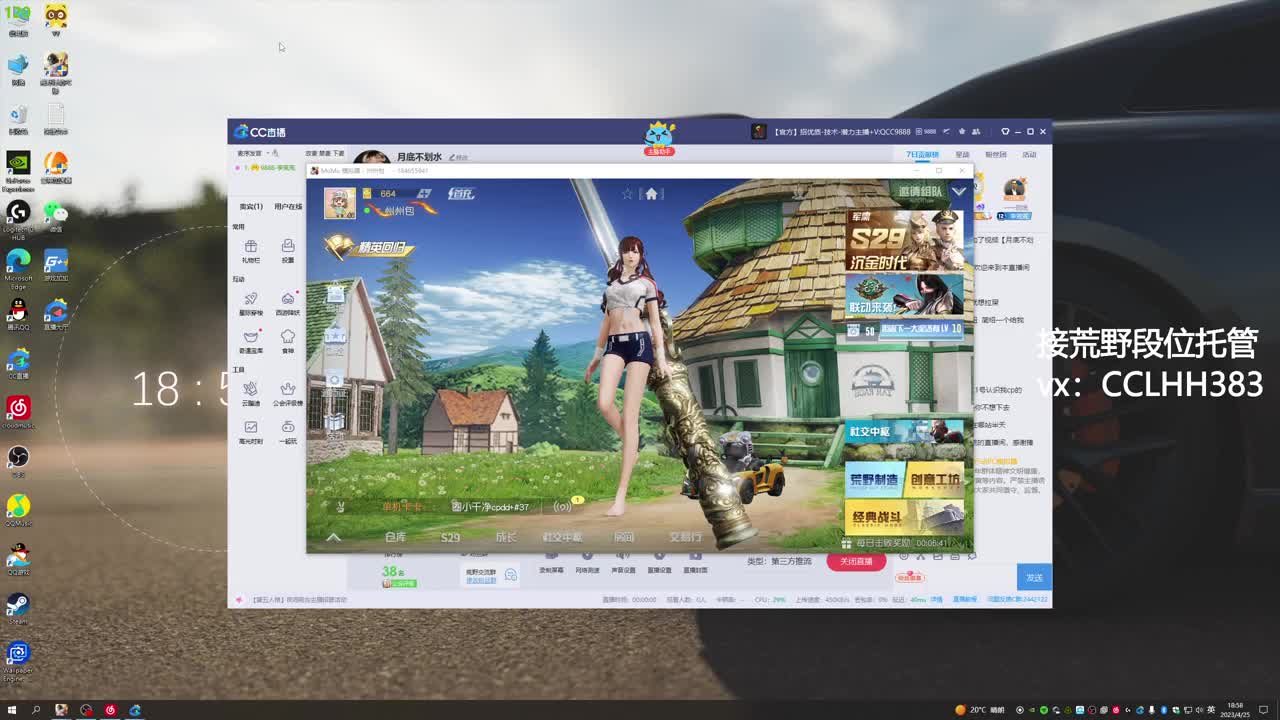Switch to the 星踪 tab
The image size is (1280, 720).
click(963, 155)
